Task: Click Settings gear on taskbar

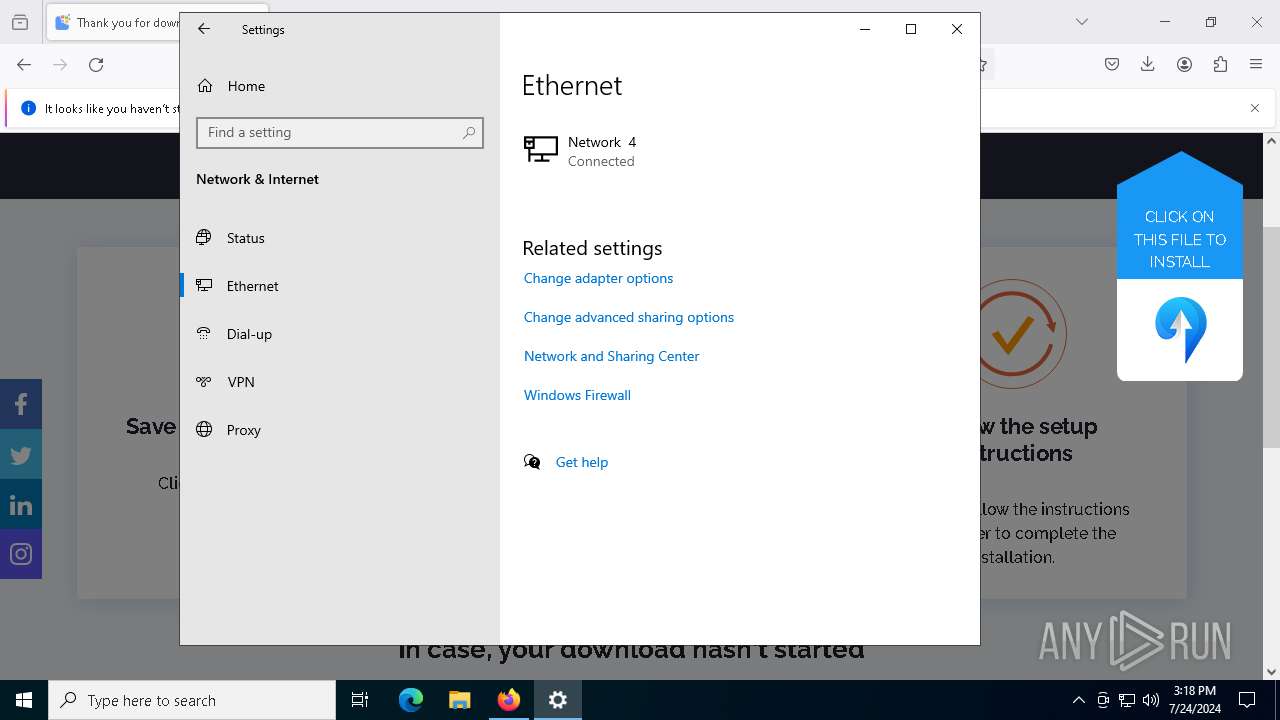Action: click(558, 700)
